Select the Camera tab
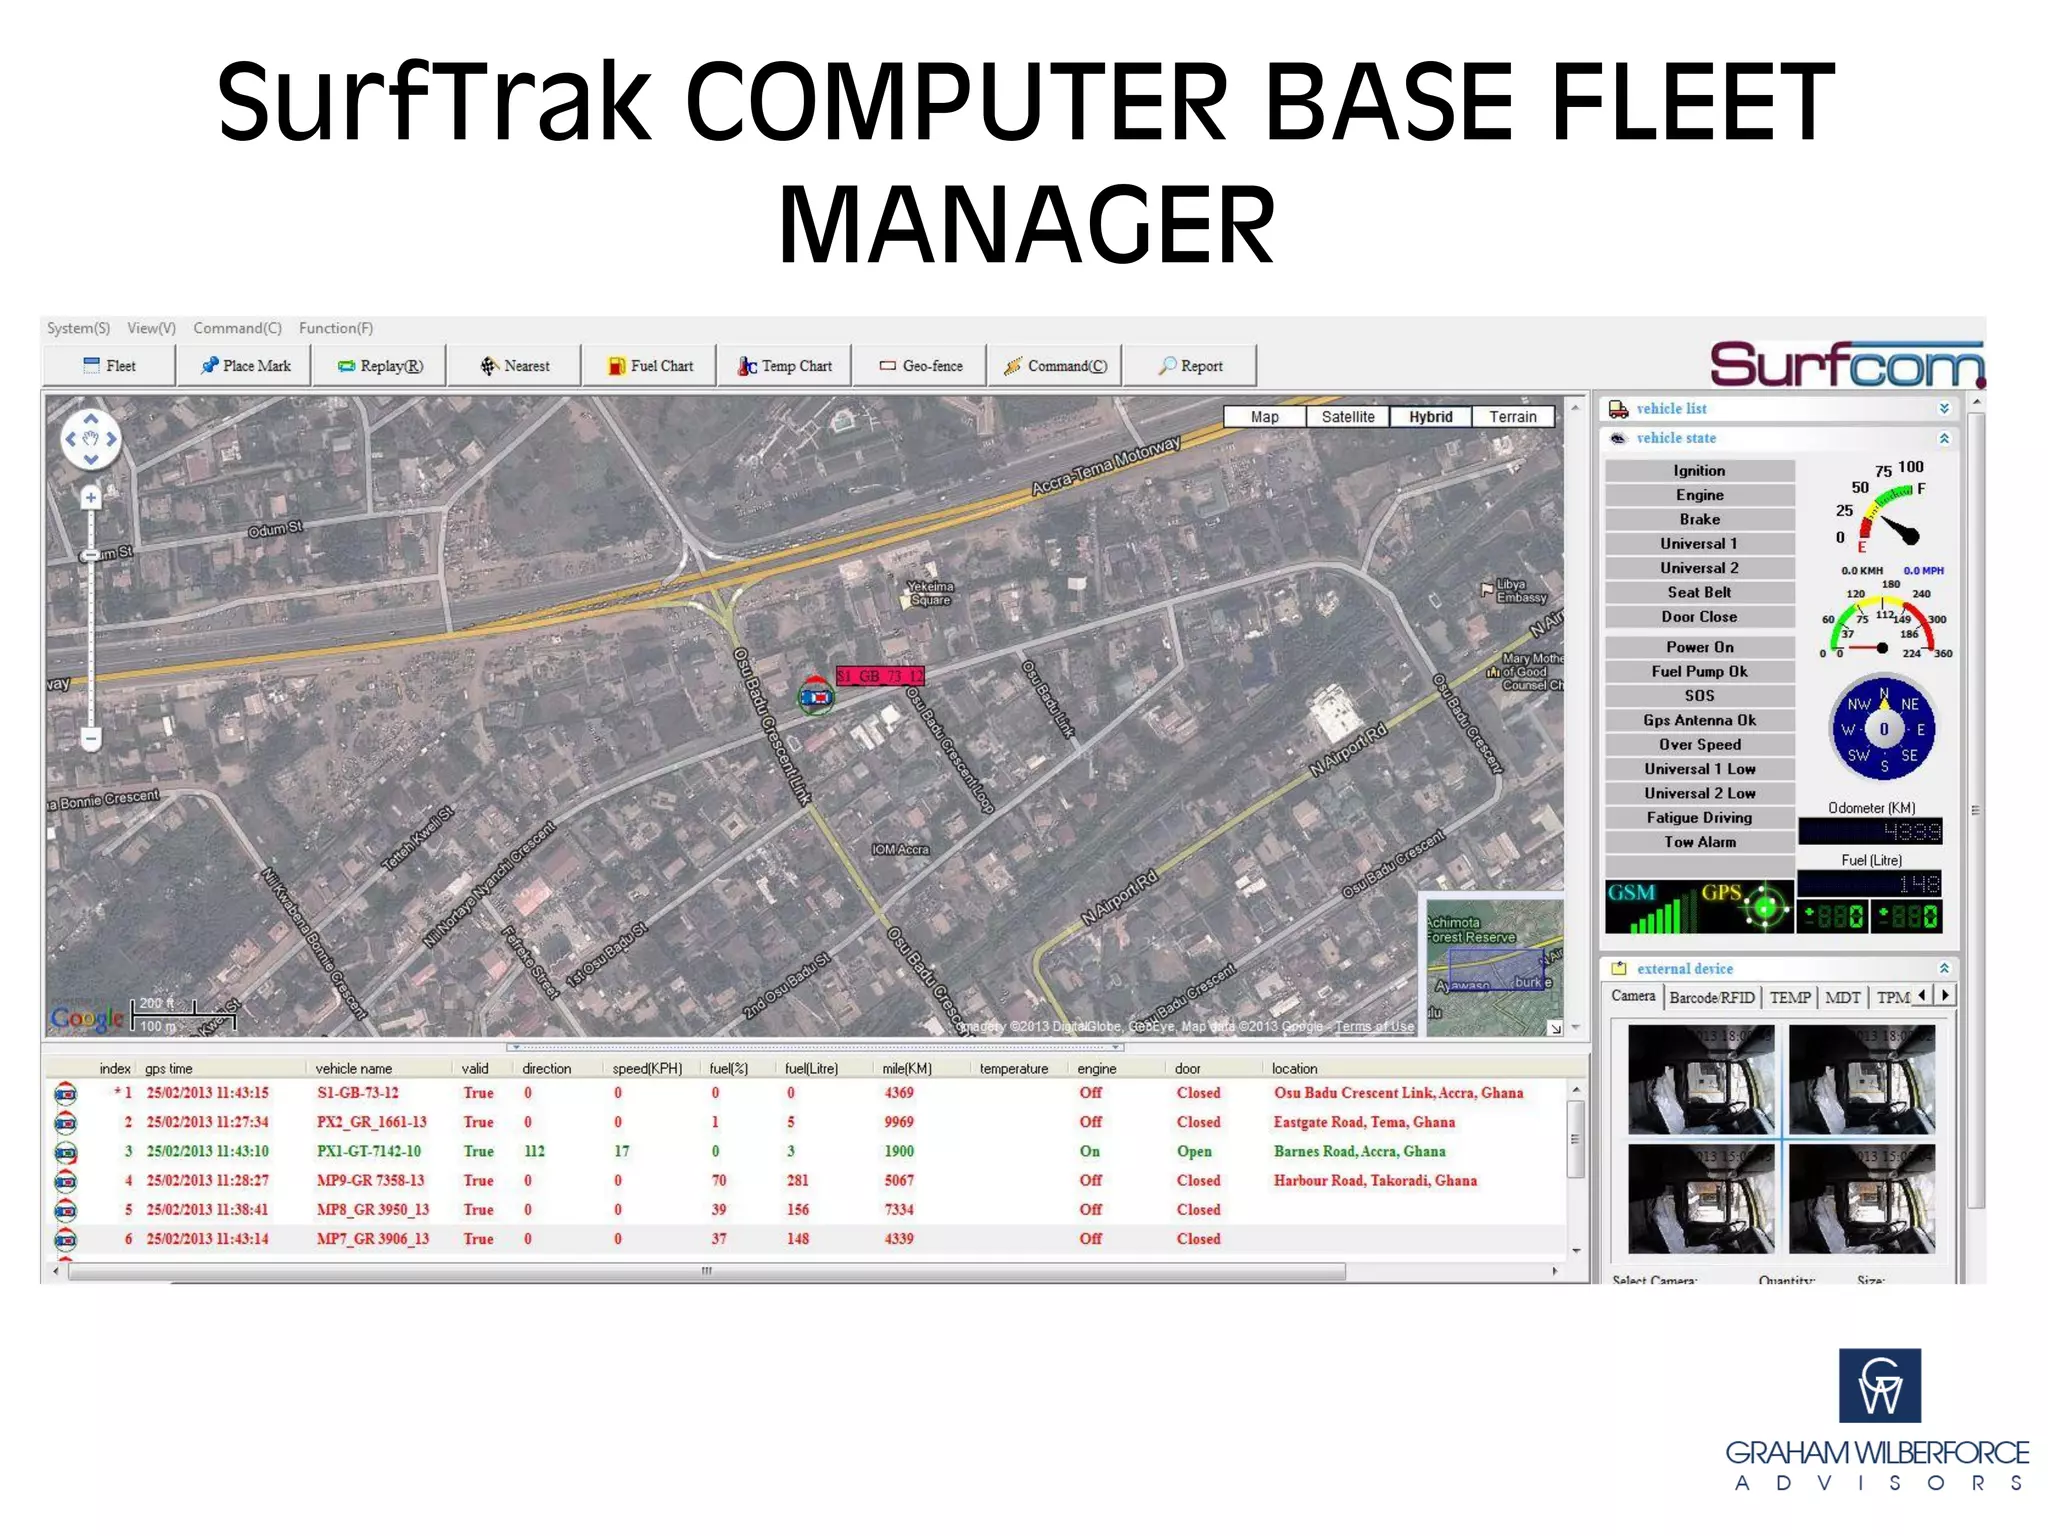Screen dimensions: 2048x1536 [1633, 996]
